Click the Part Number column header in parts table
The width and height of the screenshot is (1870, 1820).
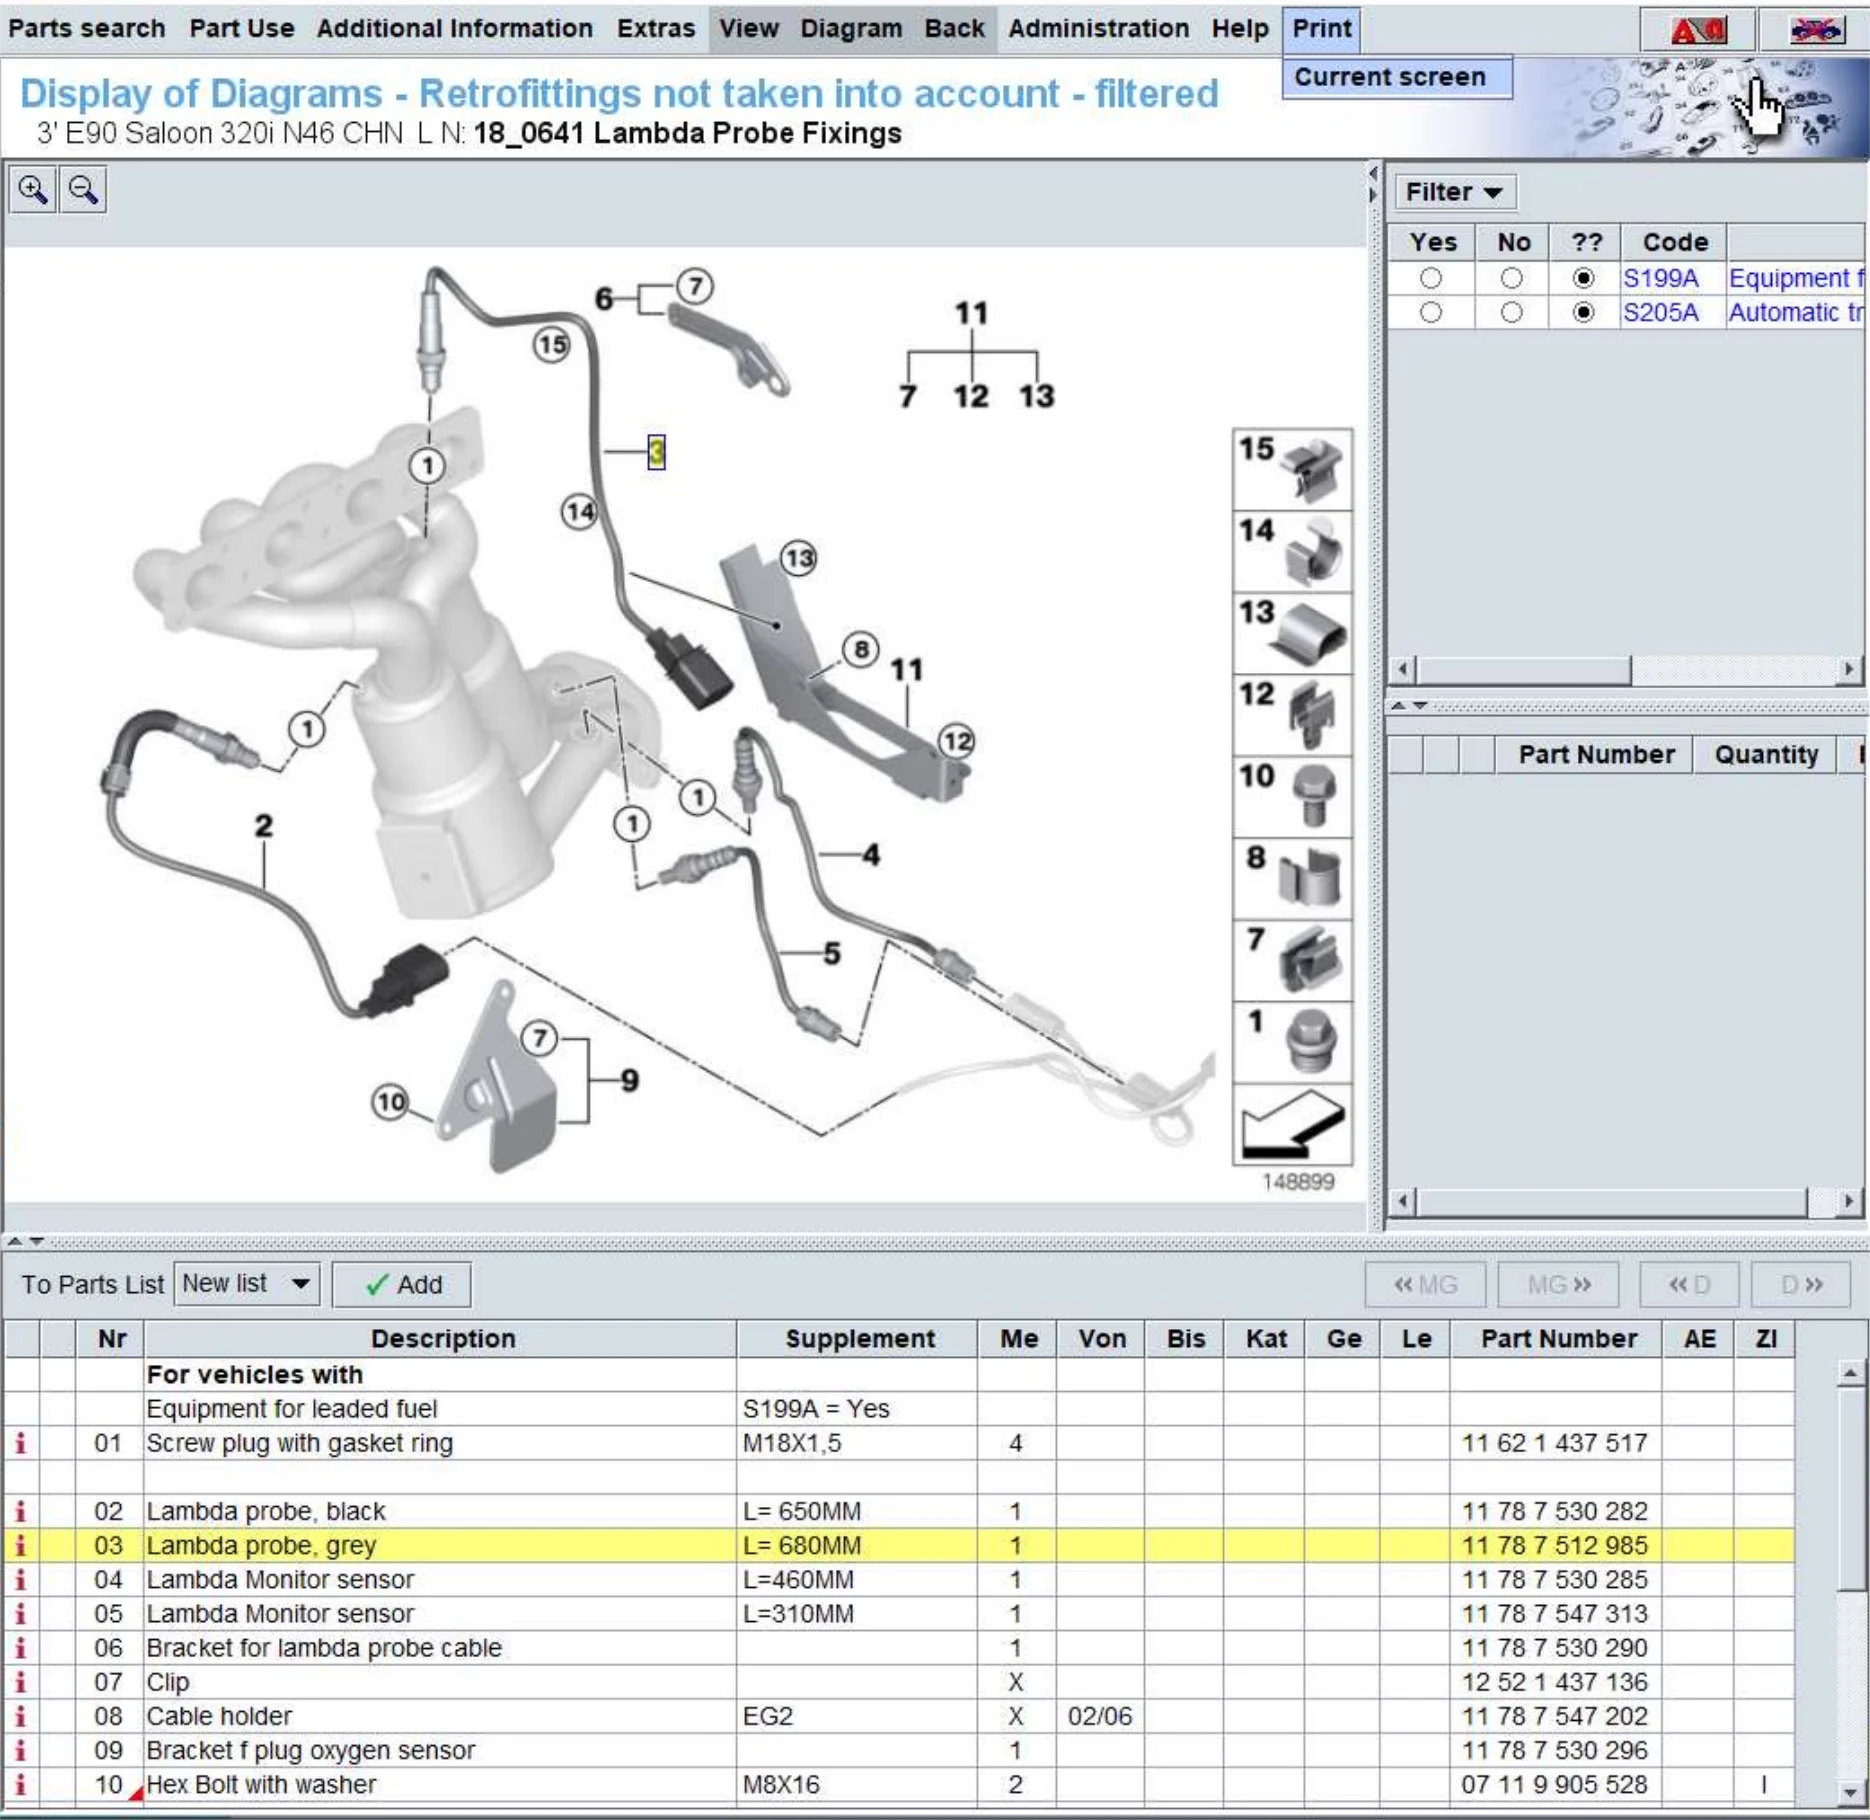point(1558,1340)
